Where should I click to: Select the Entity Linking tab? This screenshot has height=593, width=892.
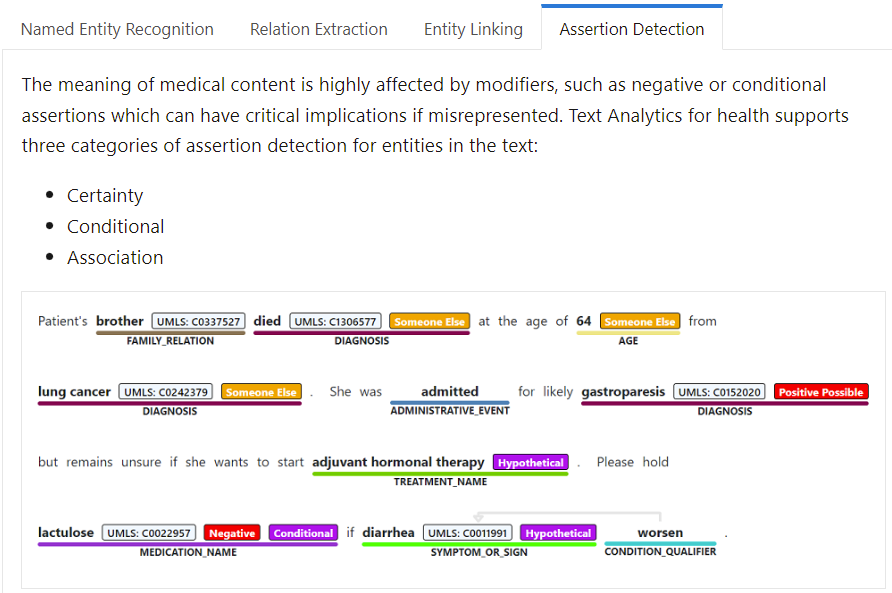point(473,29)
